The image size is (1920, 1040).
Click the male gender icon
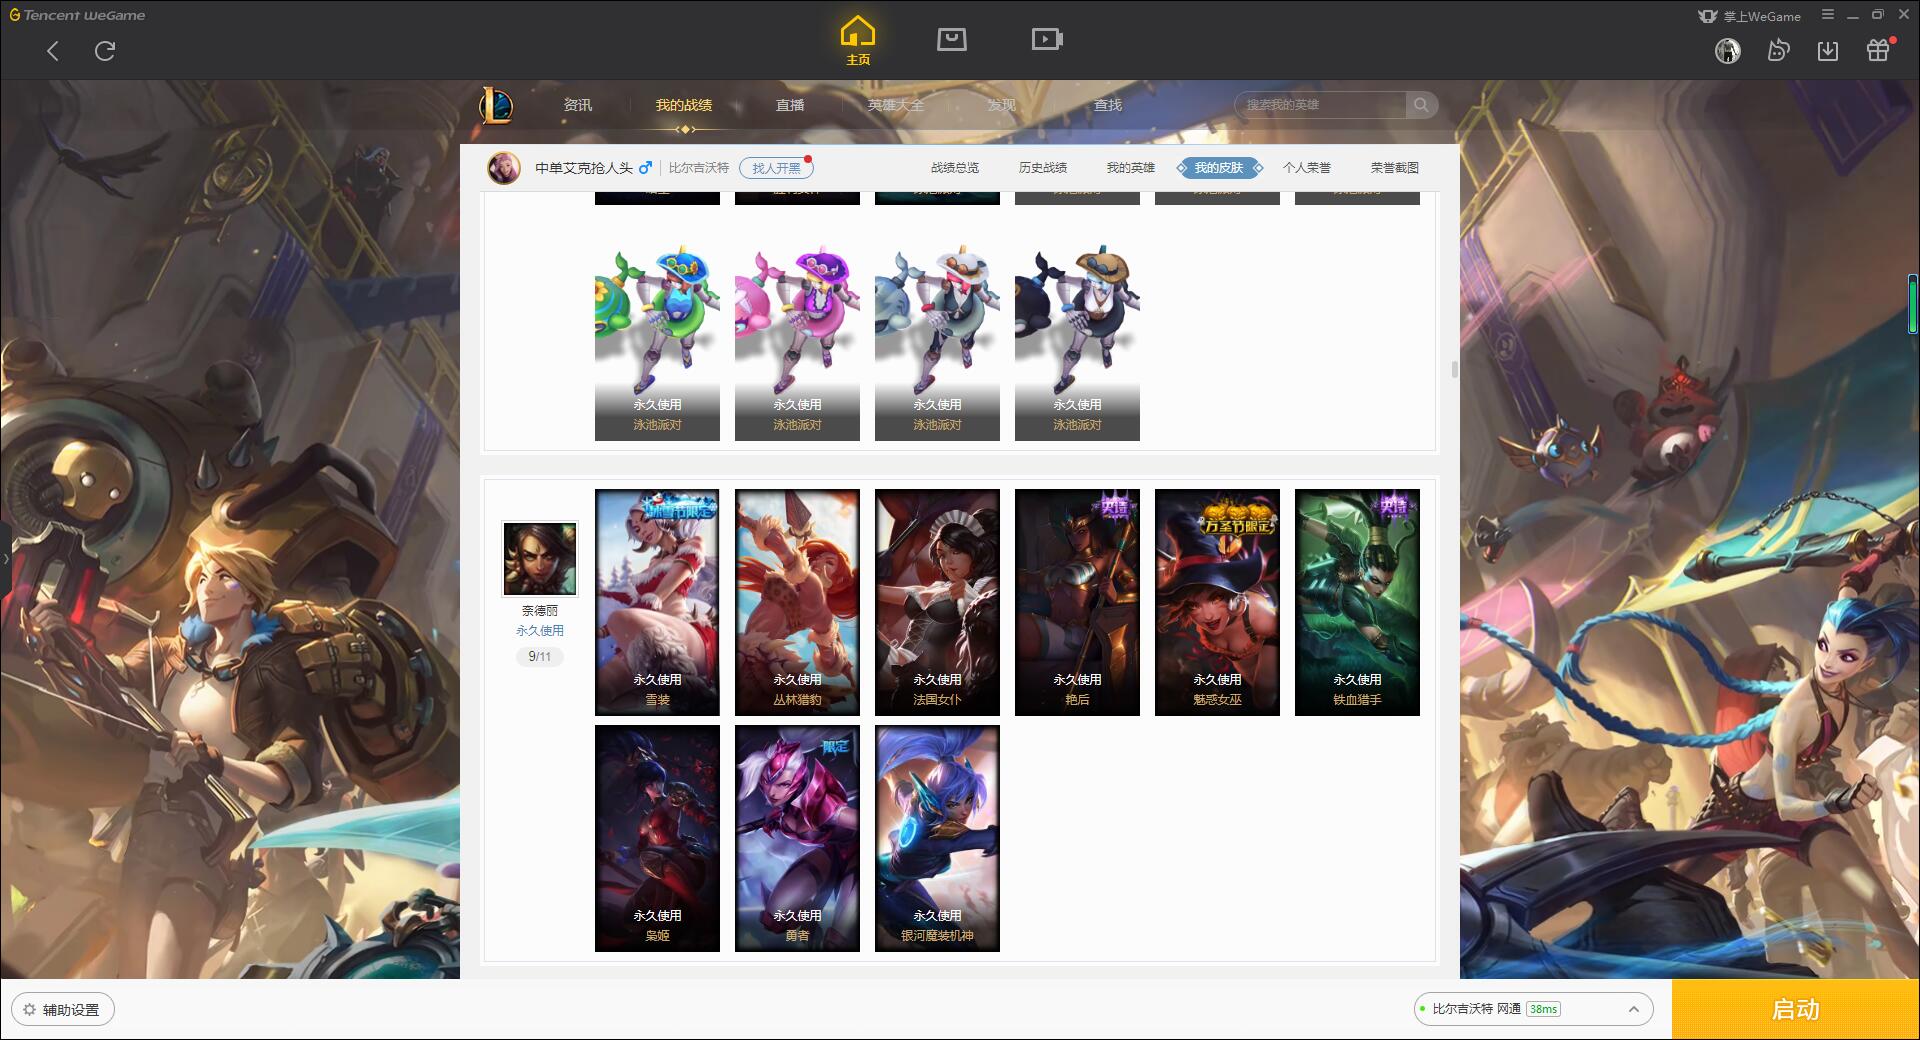pos(645,168)
